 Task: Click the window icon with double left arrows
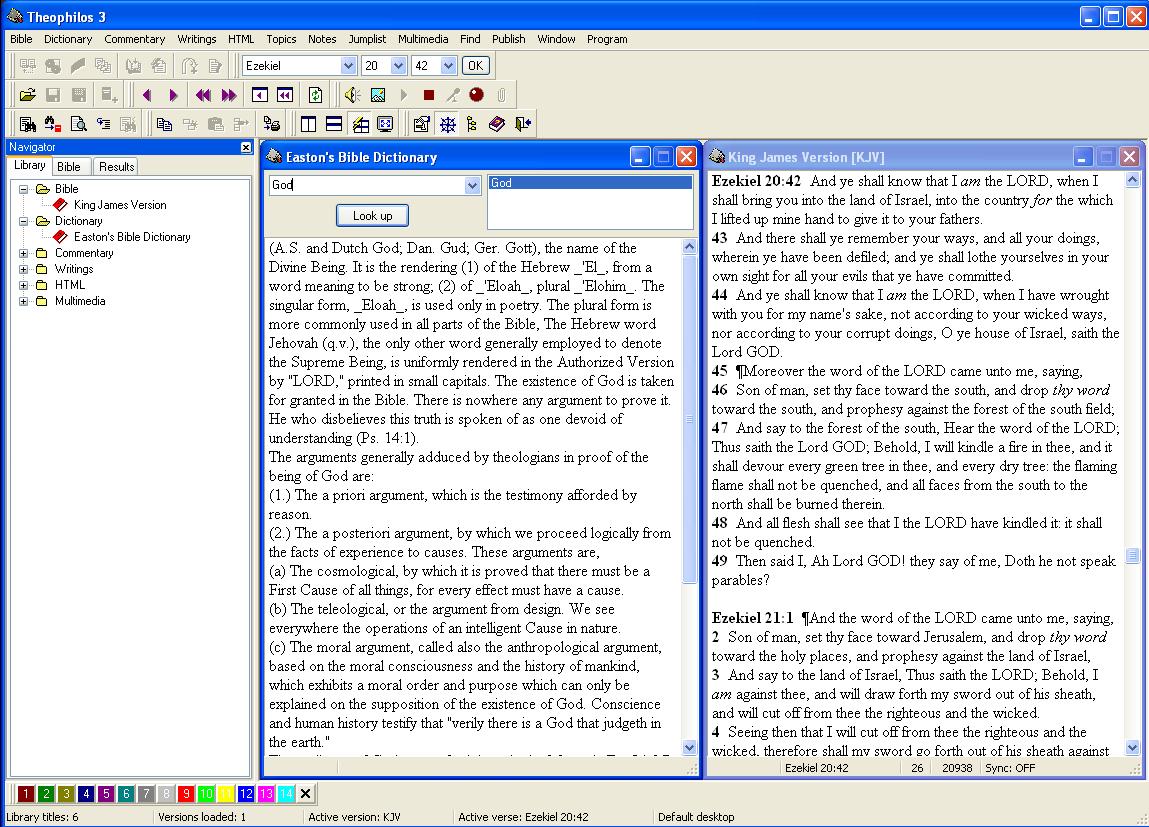[285, 94]
